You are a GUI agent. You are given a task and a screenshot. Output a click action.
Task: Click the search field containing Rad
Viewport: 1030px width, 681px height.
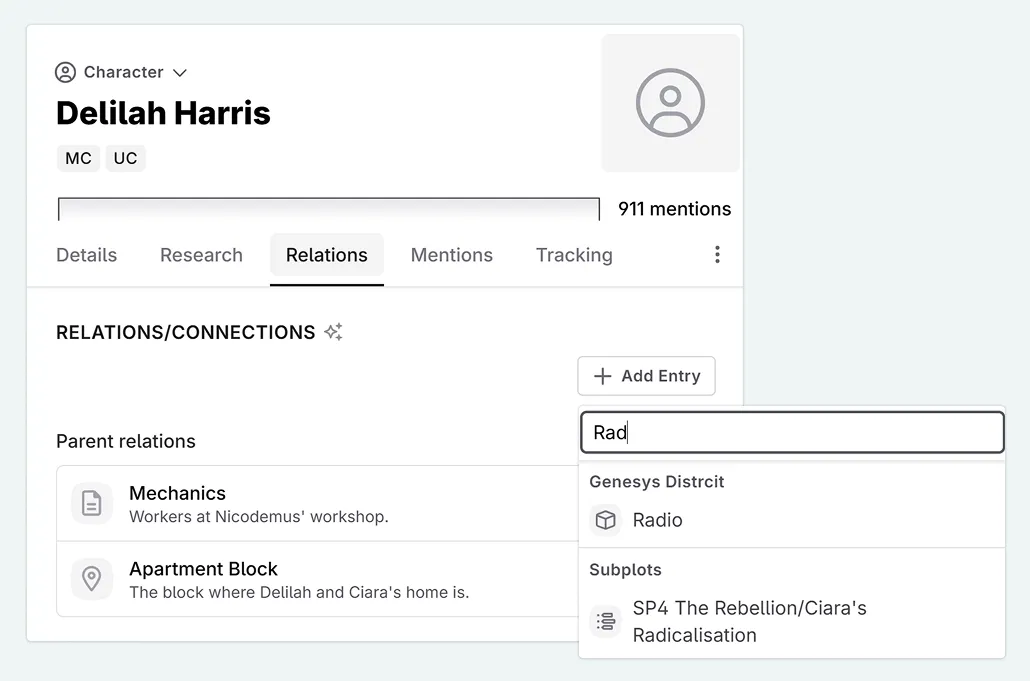792,433
